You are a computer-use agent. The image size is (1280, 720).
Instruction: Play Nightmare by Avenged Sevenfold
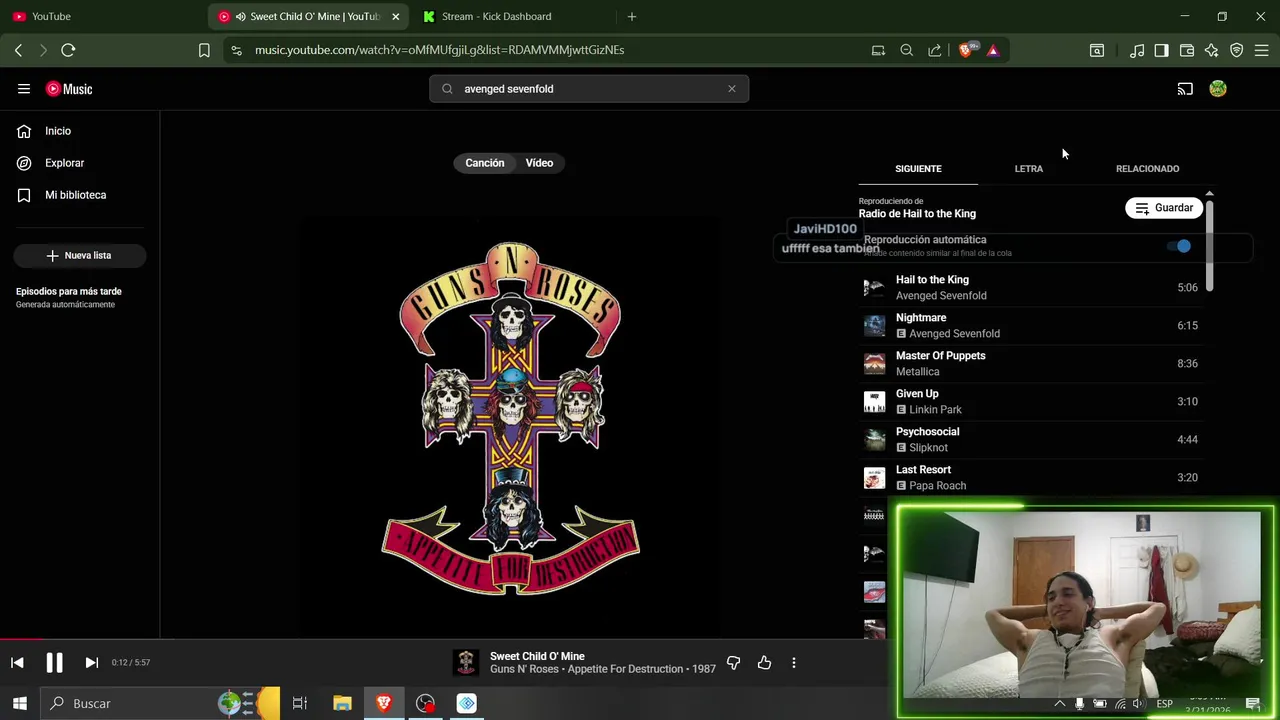click(1030, 326)
